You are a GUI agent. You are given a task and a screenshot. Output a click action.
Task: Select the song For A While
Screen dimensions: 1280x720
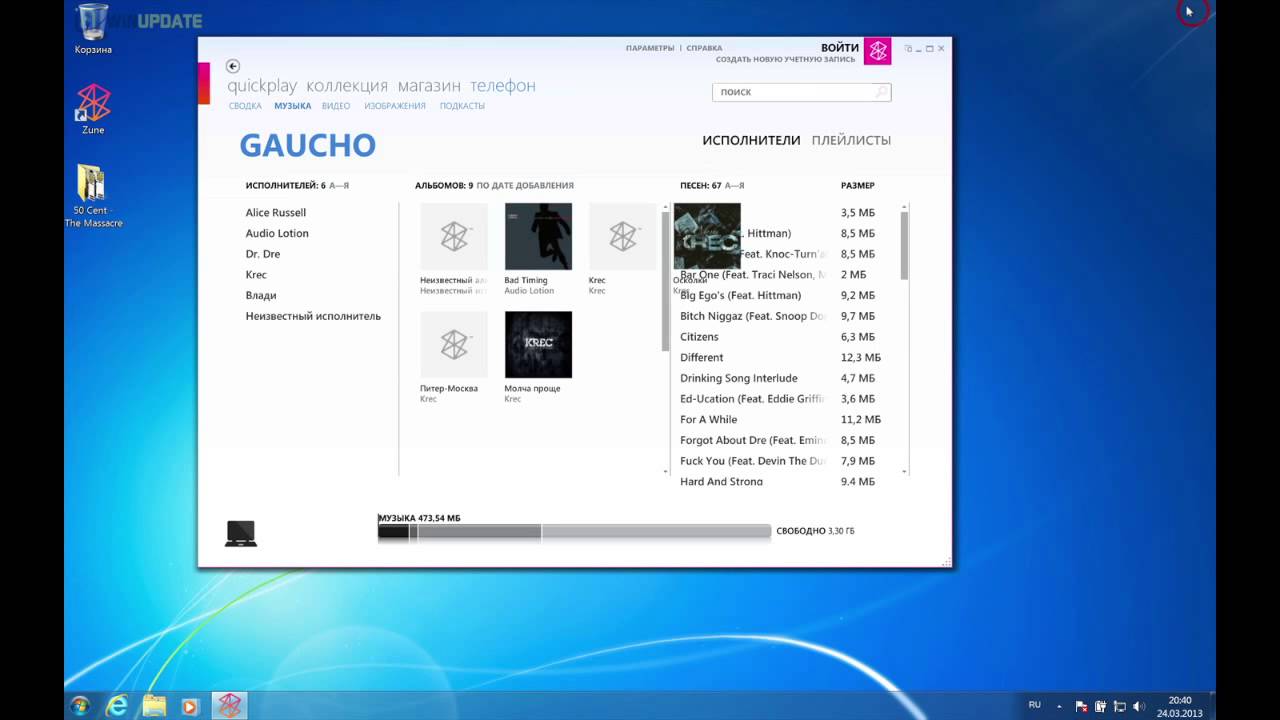tap(709, 420)
